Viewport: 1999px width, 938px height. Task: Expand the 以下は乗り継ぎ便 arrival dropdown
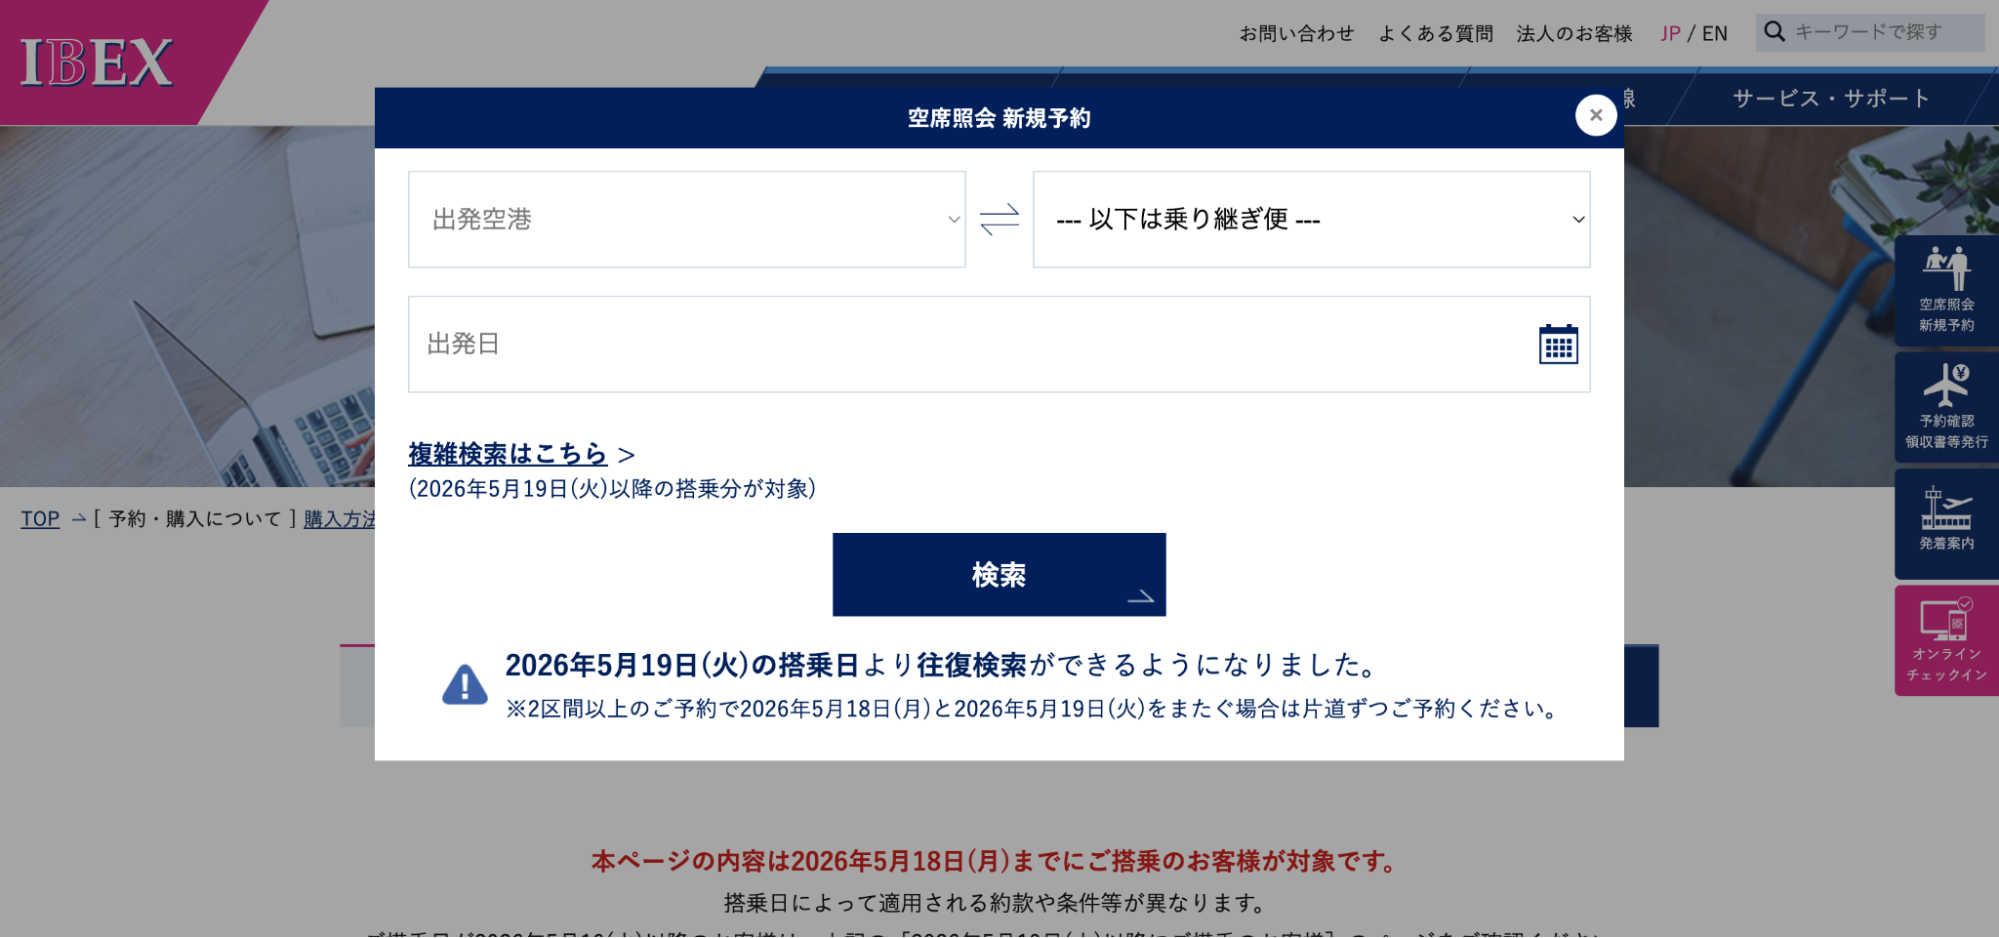click(x=1310, y=219)
